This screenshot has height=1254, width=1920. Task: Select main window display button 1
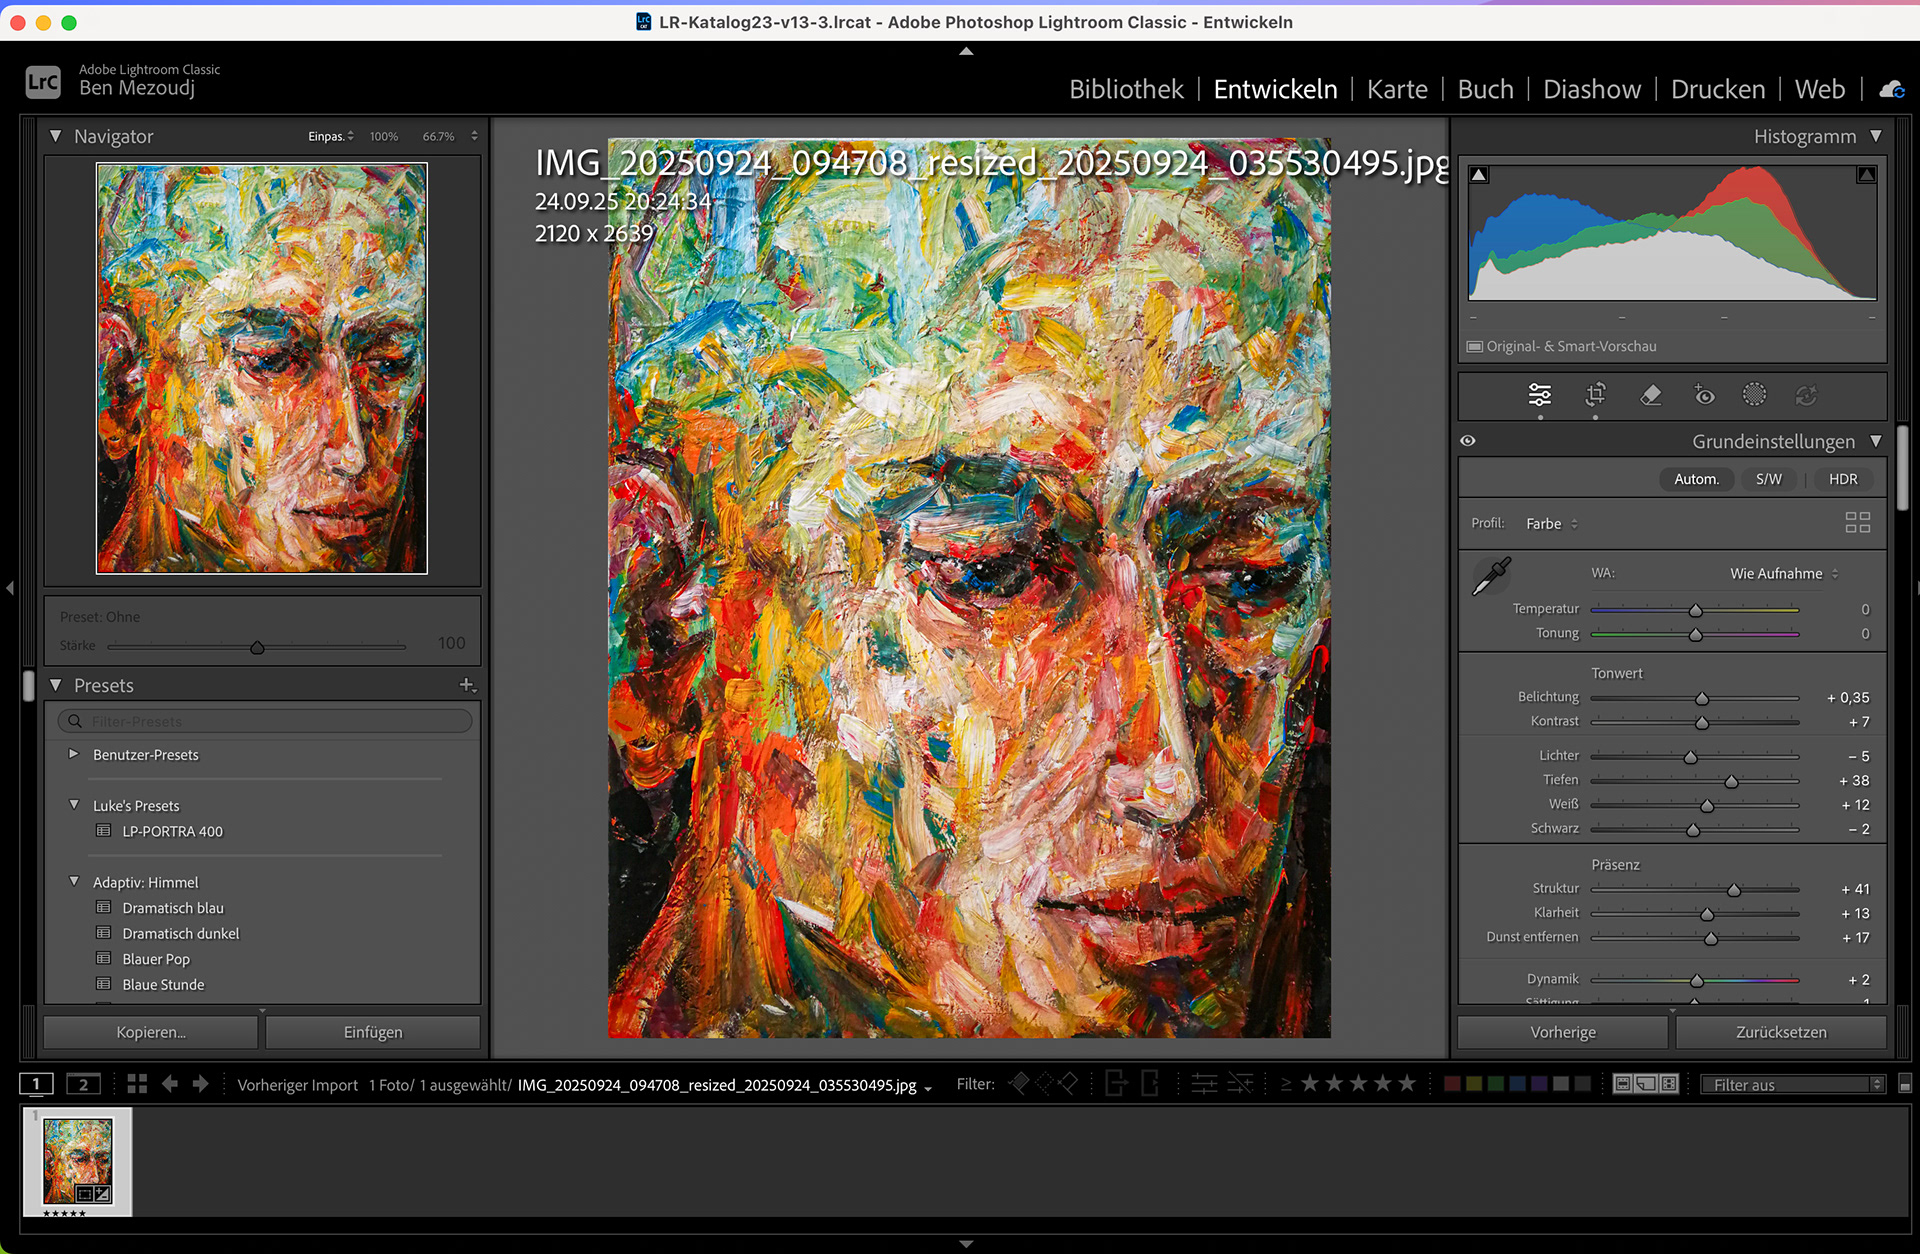[x=36, y=1084]
